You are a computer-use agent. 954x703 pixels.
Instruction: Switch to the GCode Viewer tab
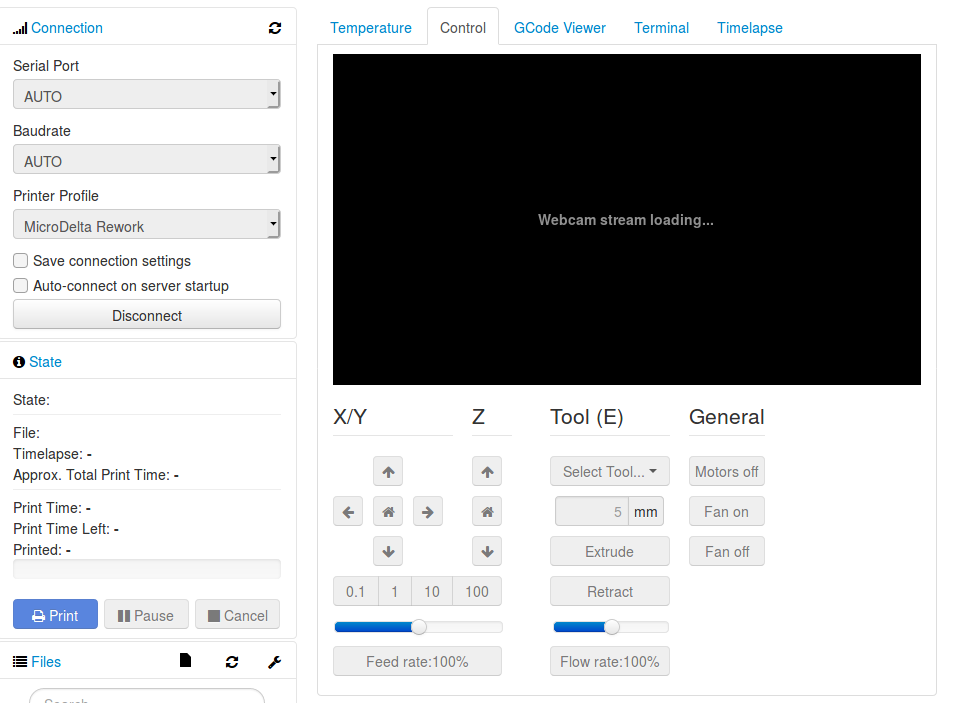pyautogui.click(x=559, y=28)
